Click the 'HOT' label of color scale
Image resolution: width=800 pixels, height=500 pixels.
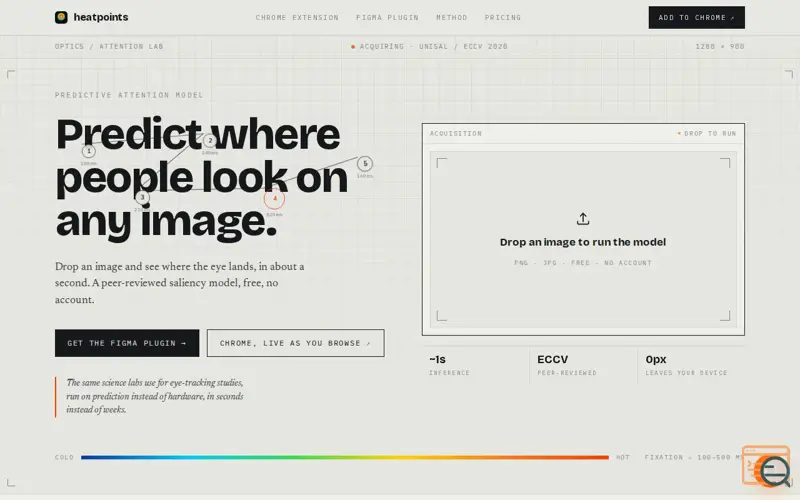point(623,457)
